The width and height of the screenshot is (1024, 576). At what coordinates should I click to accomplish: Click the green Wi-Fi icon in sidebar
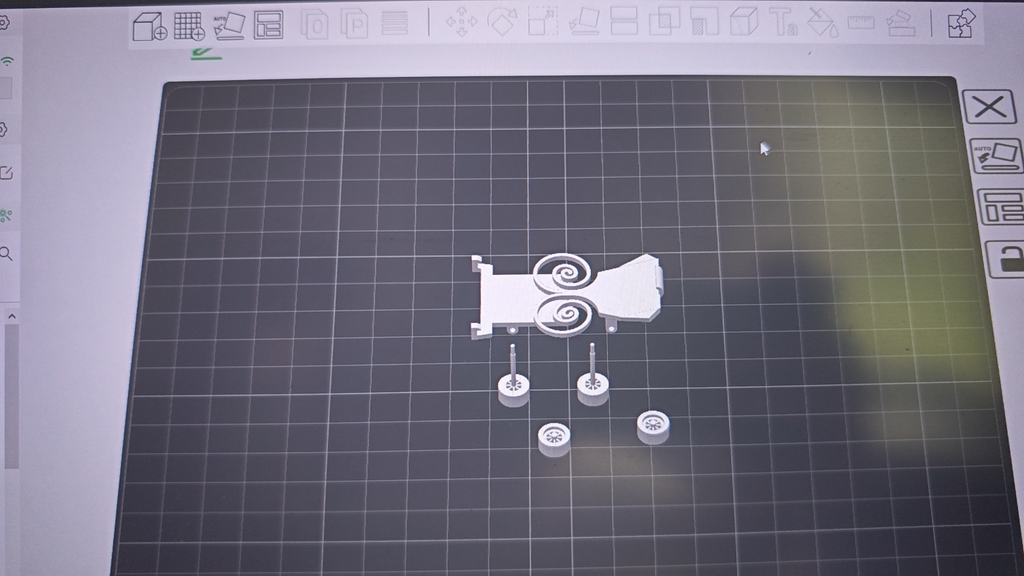tap(8, 61)
